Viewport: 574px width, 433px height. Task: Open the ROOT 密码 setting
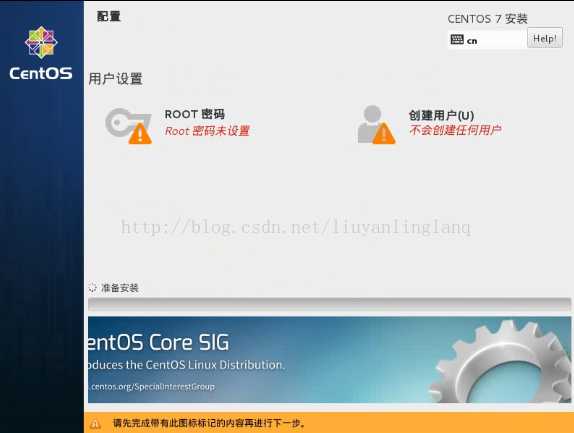194,114
